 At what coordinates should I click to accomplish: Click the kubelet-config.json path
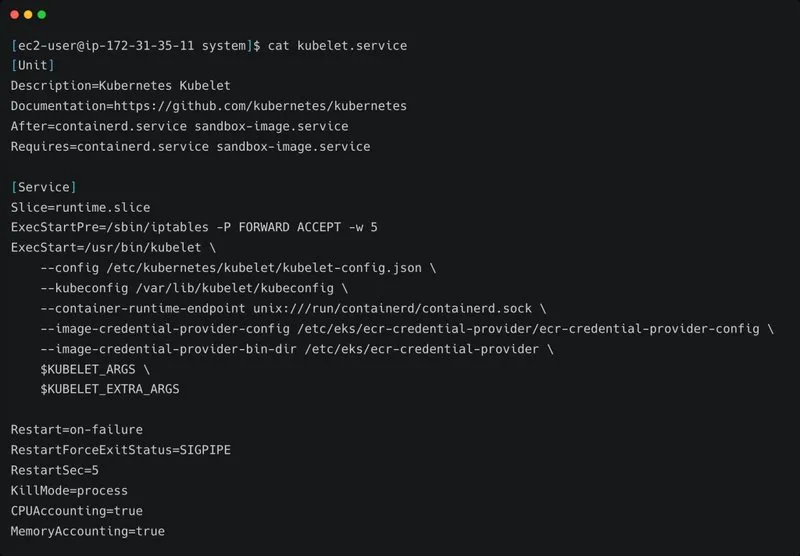264,268
